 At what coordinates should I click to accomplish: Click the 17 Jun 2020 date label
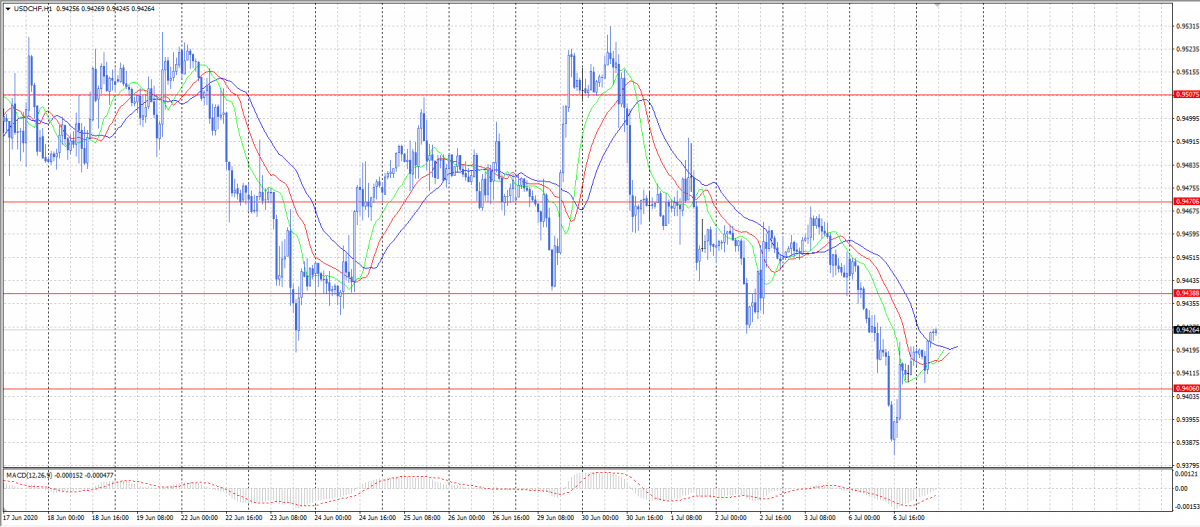20,518
